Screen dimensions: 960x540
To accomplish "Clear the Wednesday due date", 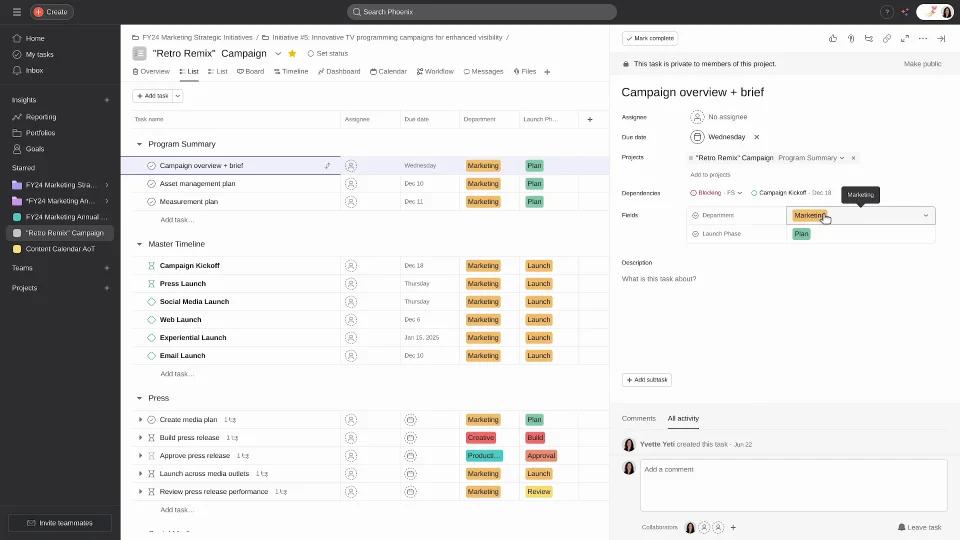I will (757, 137).
